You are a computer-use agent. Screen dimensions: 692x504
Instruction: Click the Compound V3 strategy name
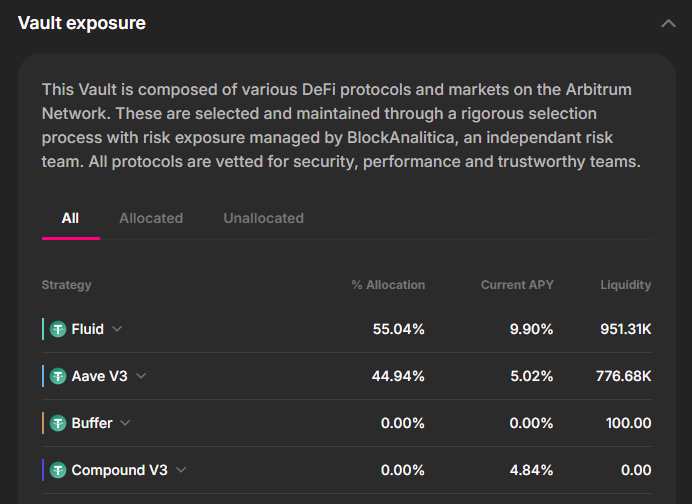click(120, 470)
